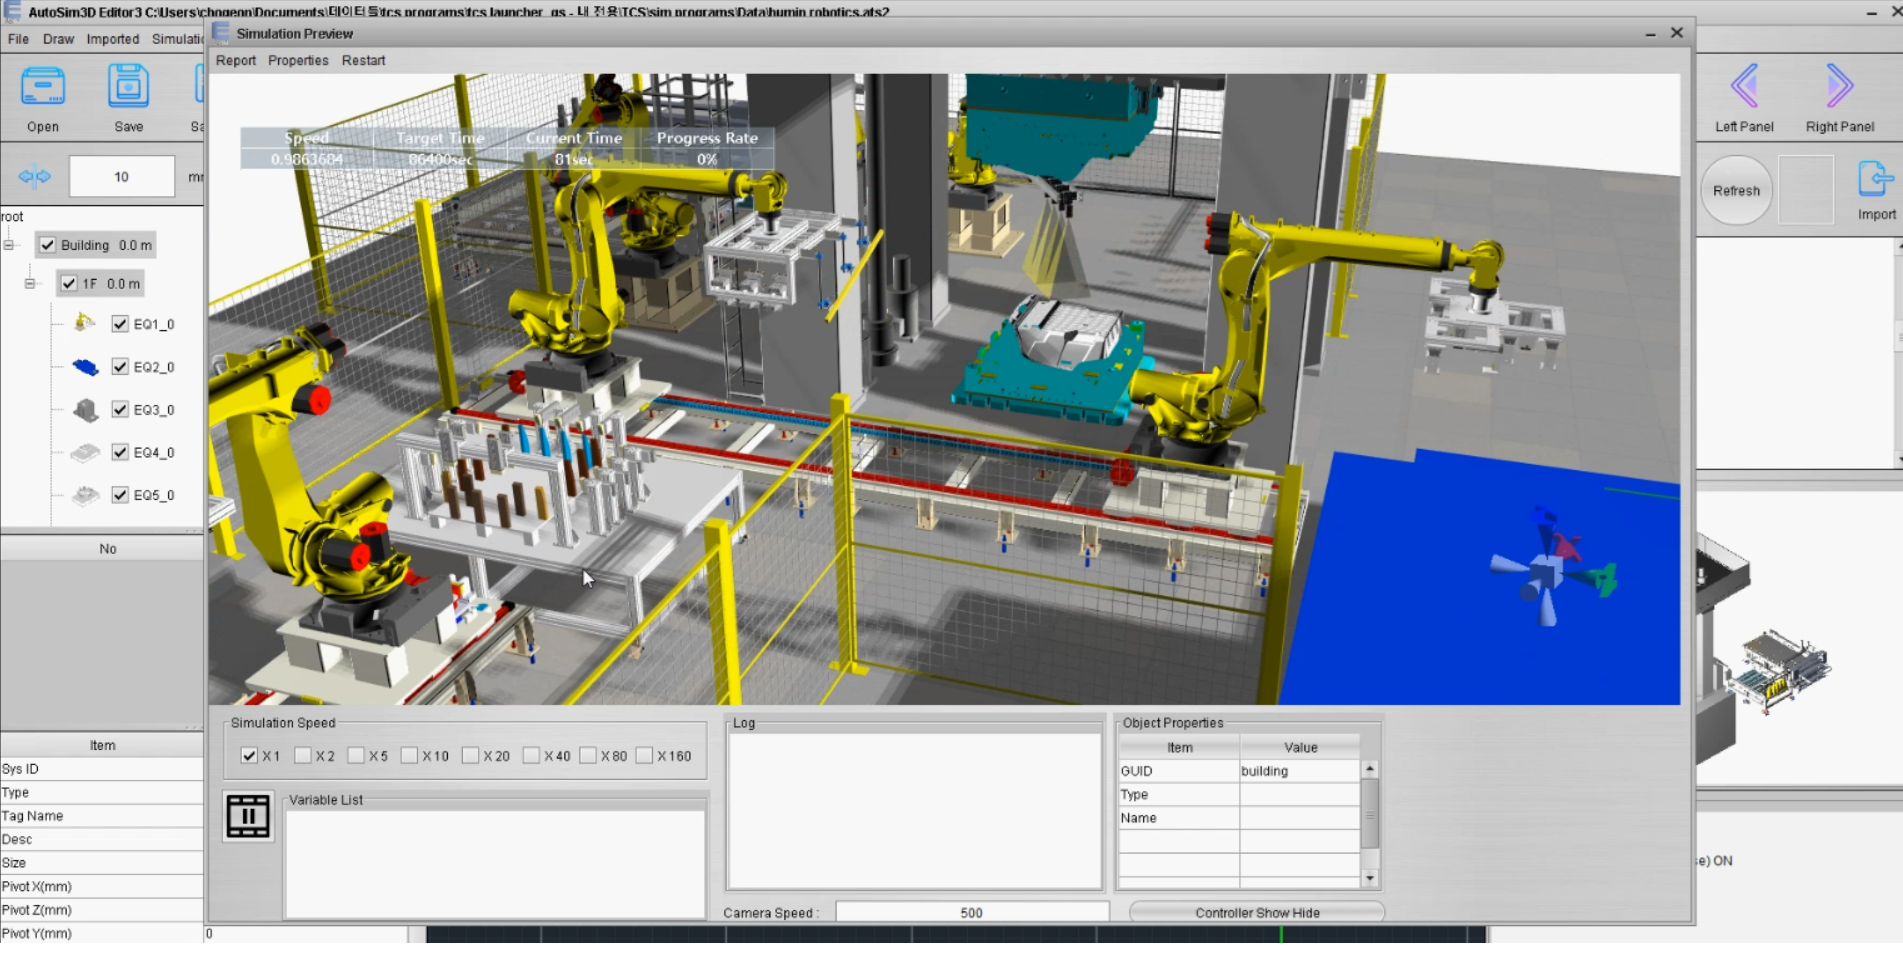Collapse the 1F floor tree node
The width and height of the screenshot is (1903, 964).
coord(30,284)
